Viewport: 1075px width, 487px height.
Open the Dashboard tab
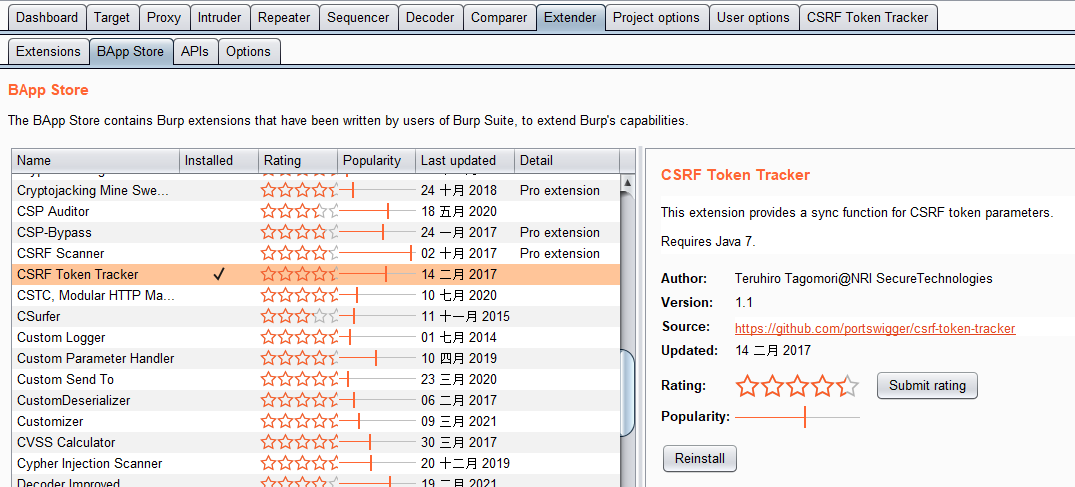47,17
